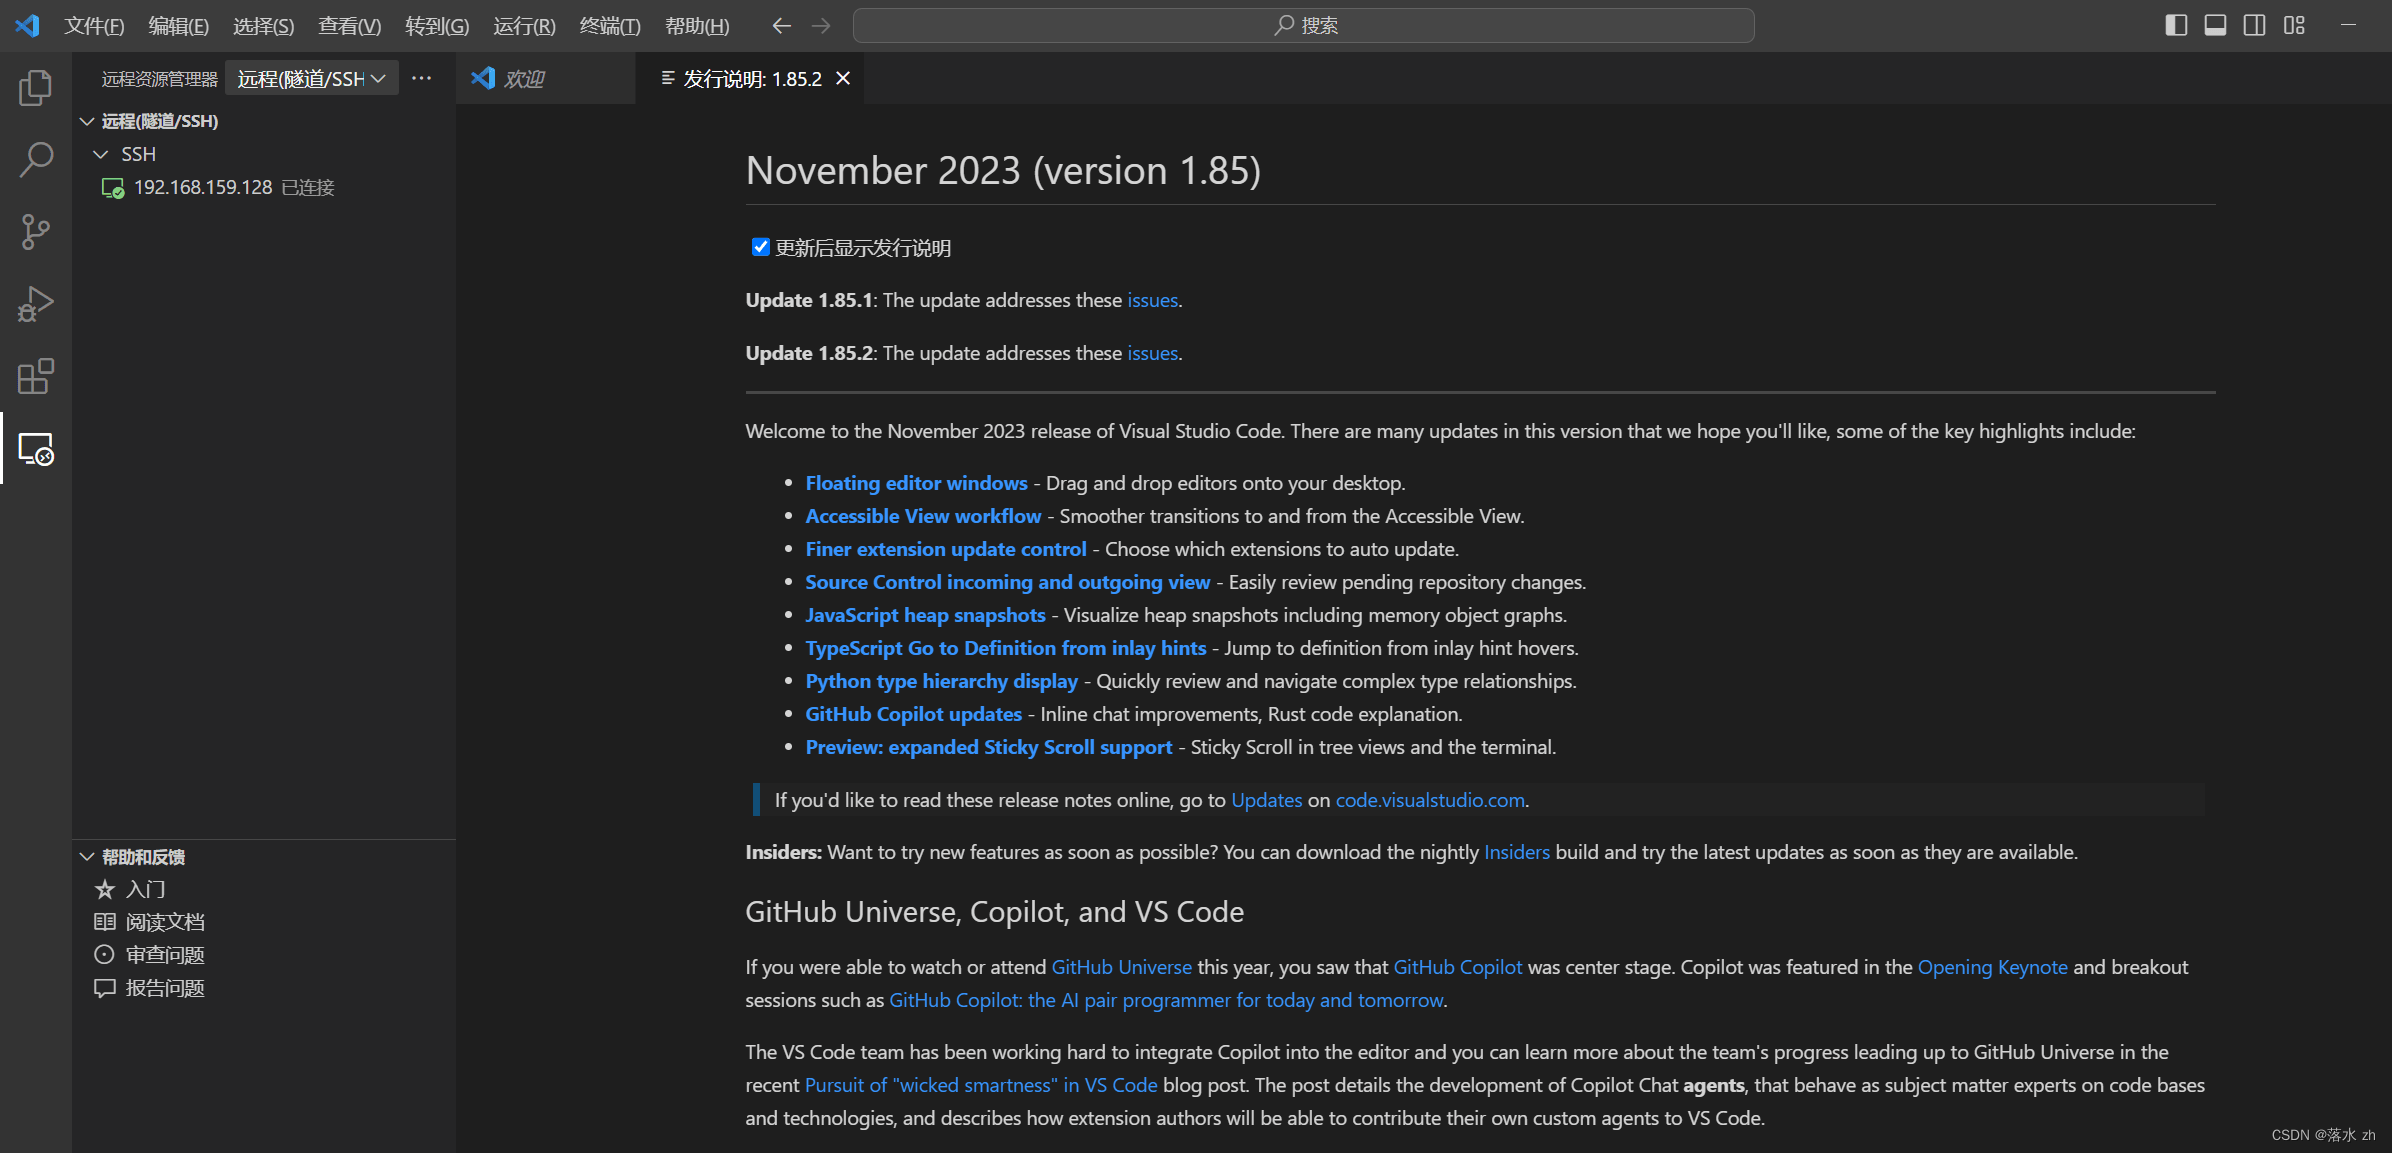Viewport: 2392px width, 1153px height.
Task: Toggle primary side bar layout icon
Action: (2176, 25)
